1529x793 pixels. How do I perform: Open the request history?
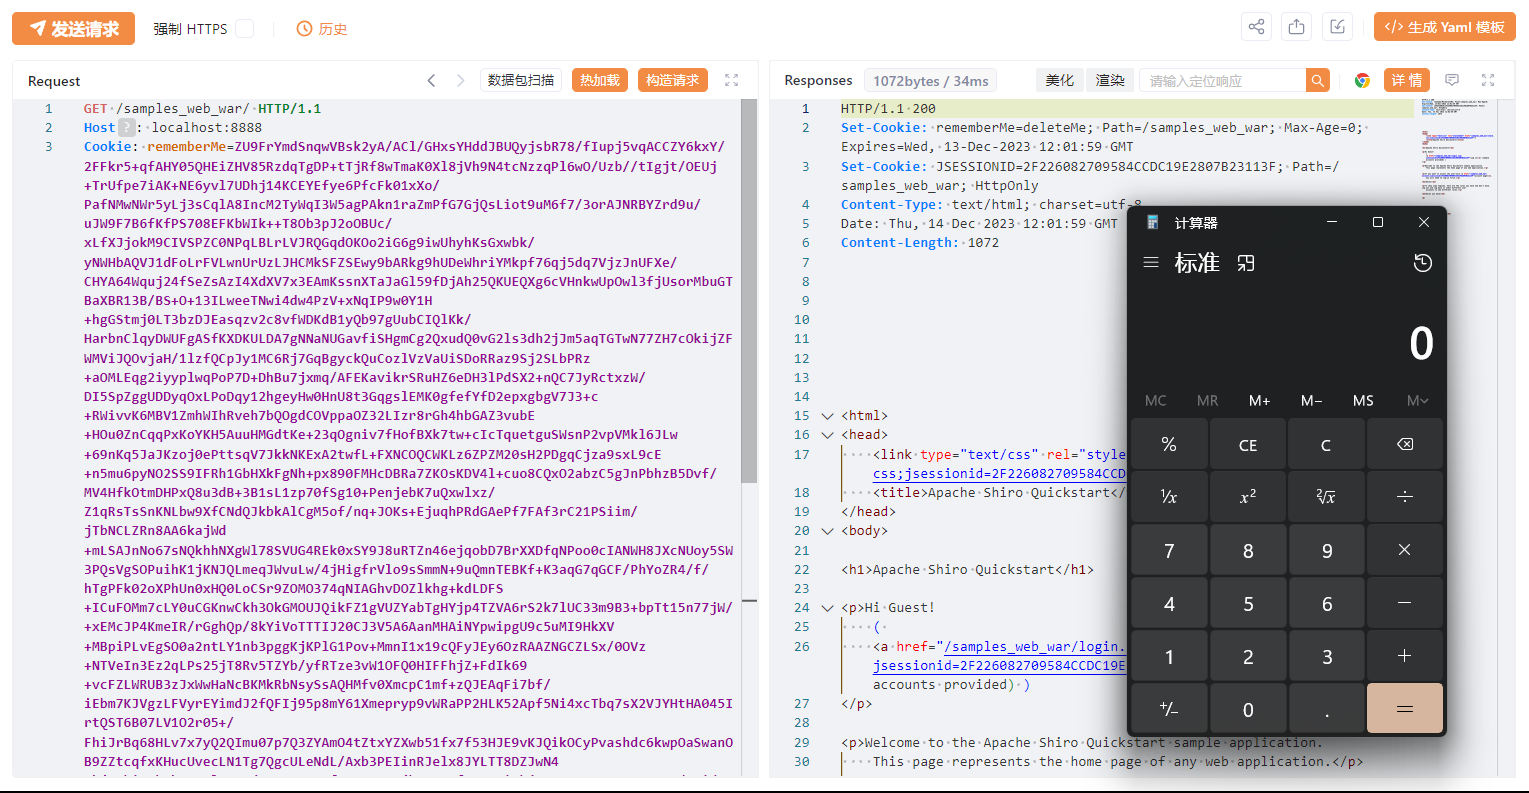pos(322,29)
